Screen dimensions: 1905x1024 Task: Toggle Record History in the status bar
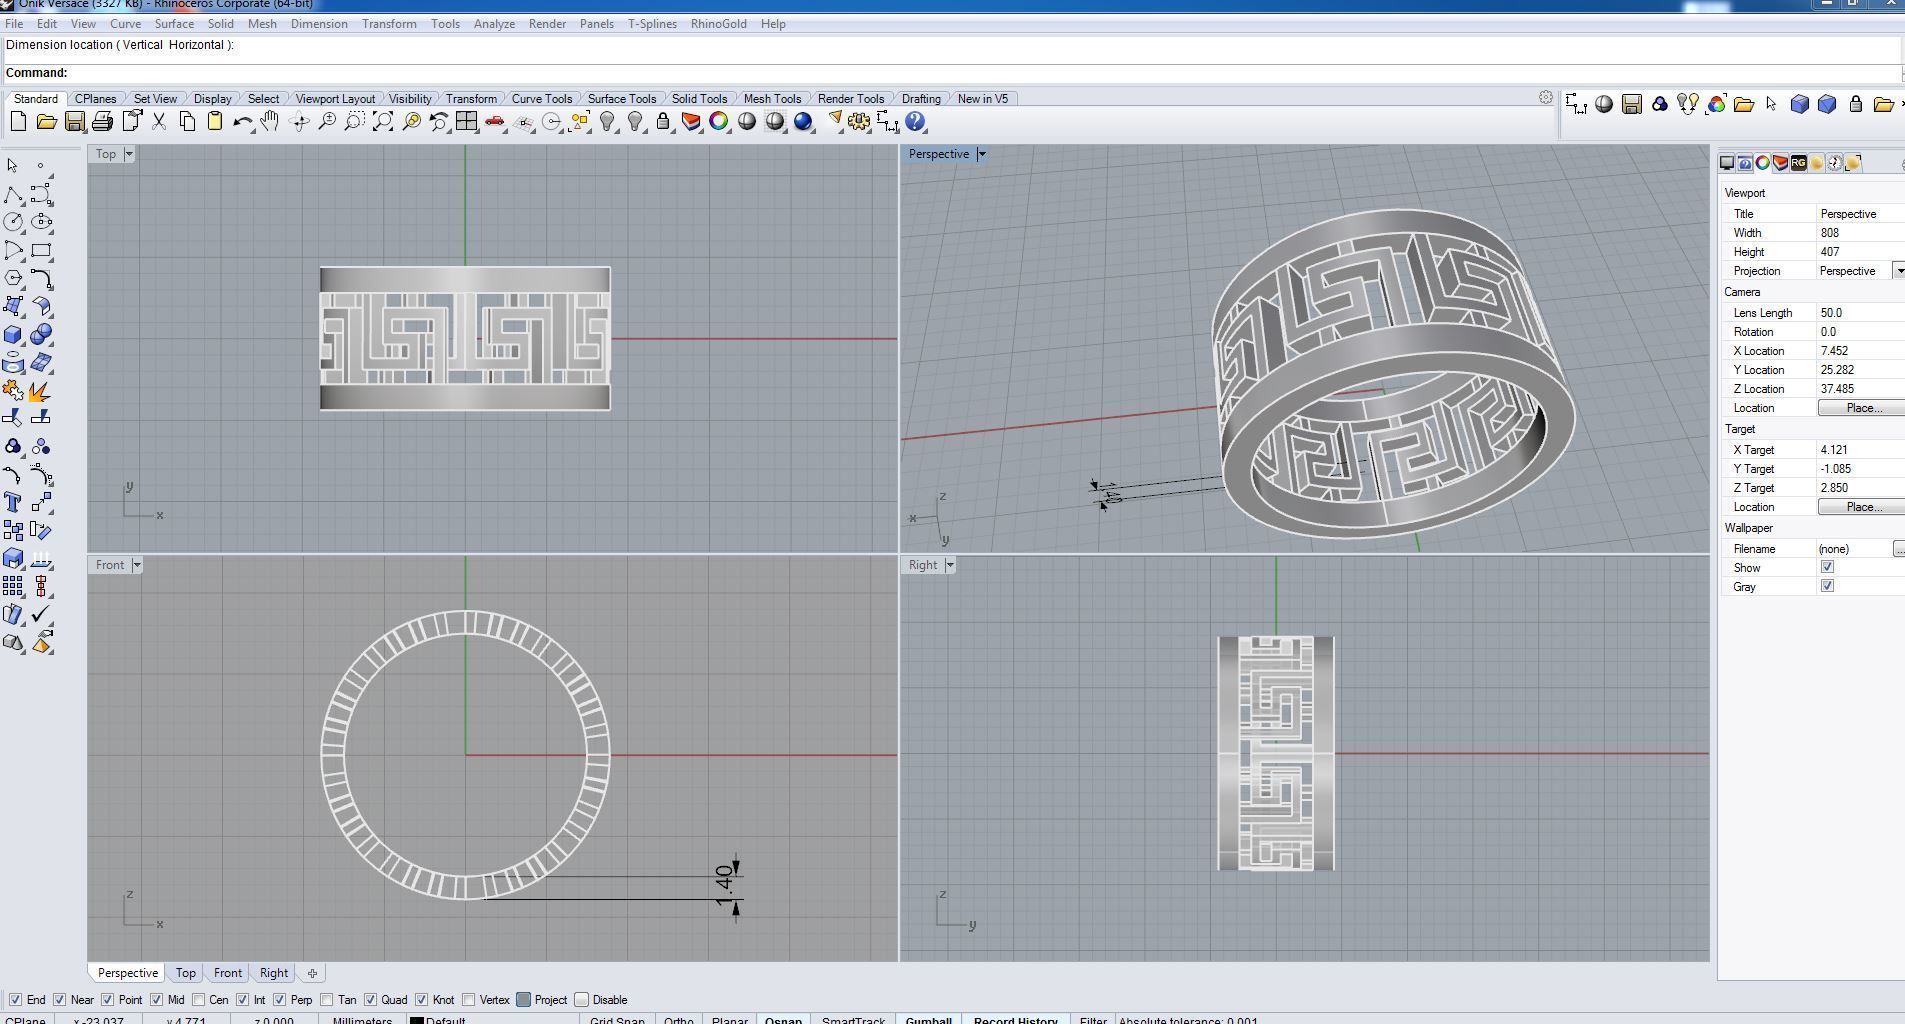click(x=1015, y=1021)
